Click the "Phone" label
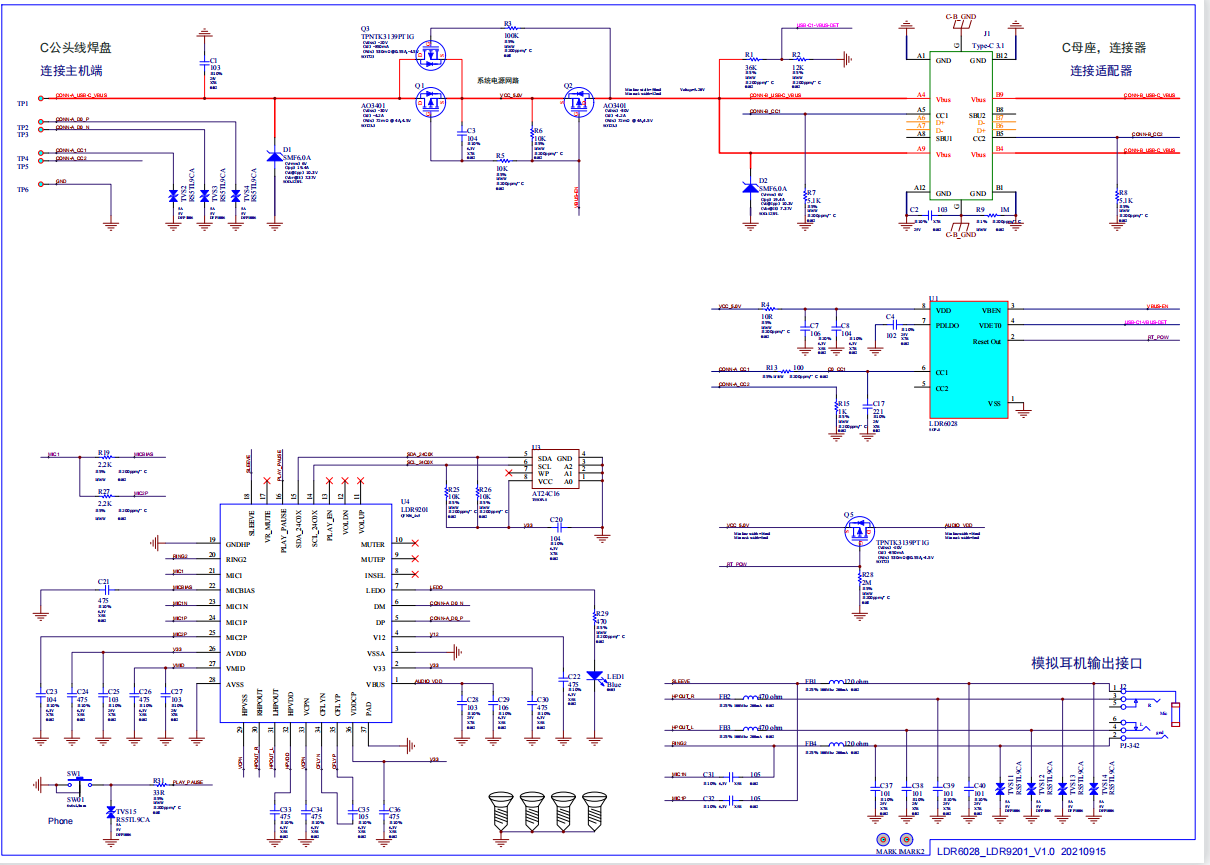 [60, 821]
